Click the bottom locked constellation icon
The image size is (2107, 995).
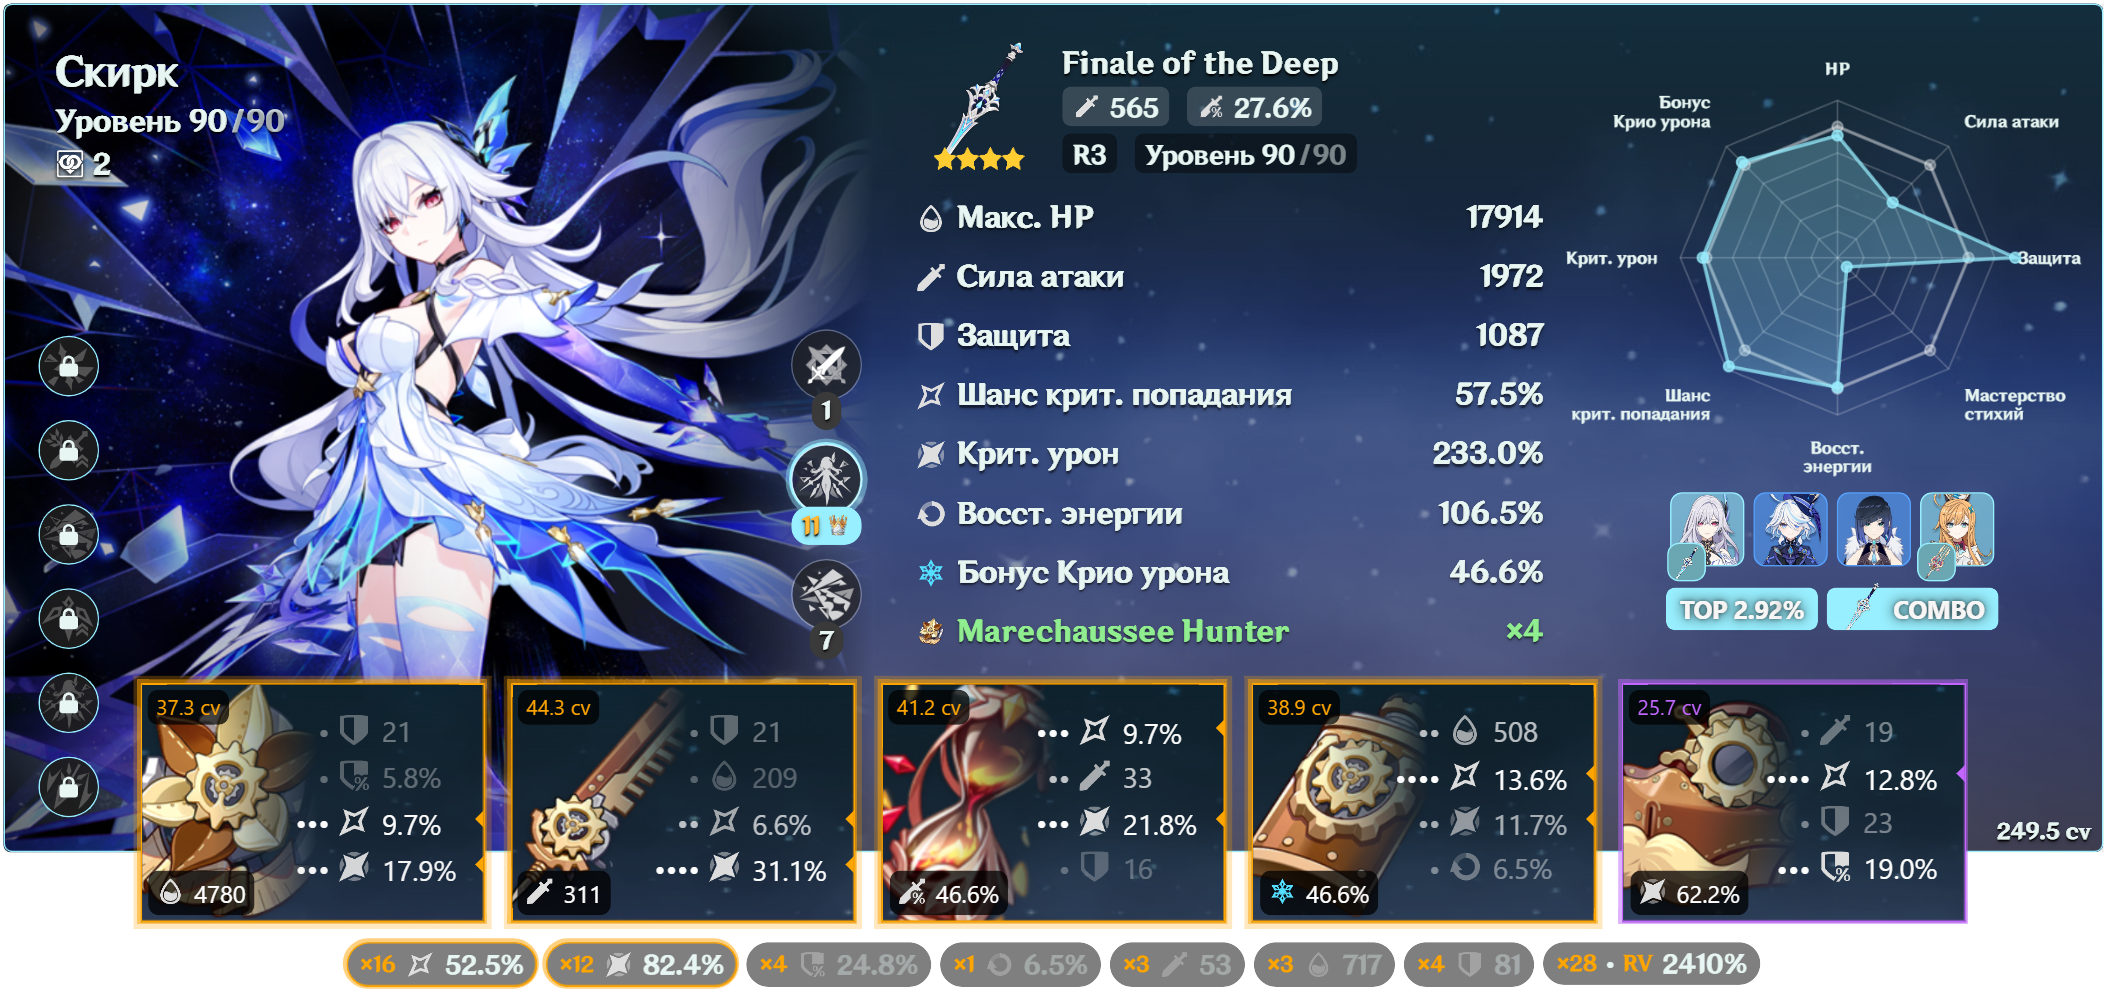[69, 786]
